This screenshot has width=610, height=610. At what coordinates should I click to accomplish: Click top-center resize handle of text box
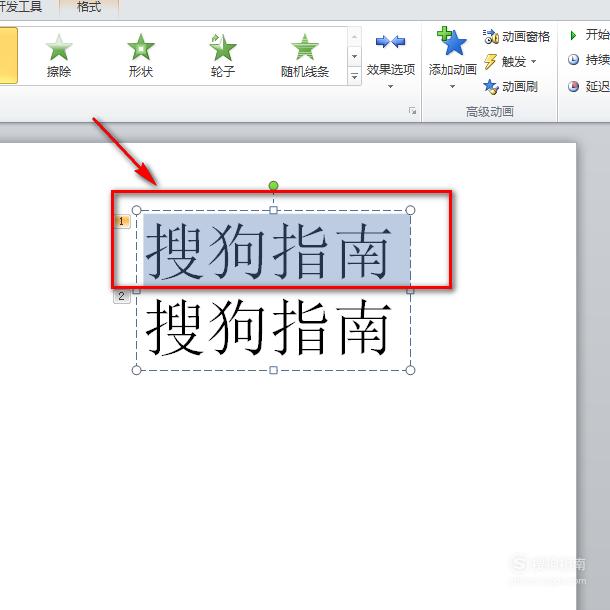[x=273, y=210]
